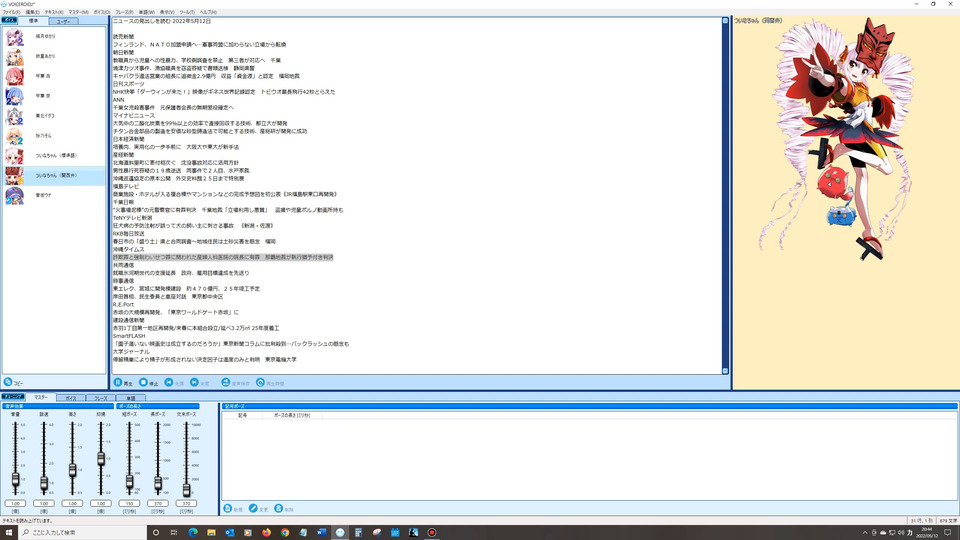Viewport: 960px width, 540px height.
Task: Click the 文末ポーズ value input field
Action: [x=187, y=503]
